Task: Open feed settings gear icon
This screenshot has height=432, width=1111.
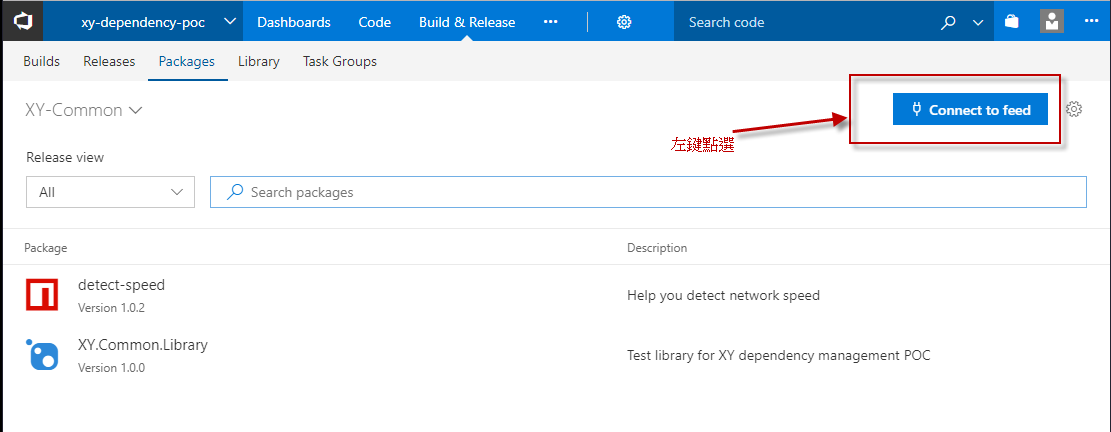Action: [1074, 110]
